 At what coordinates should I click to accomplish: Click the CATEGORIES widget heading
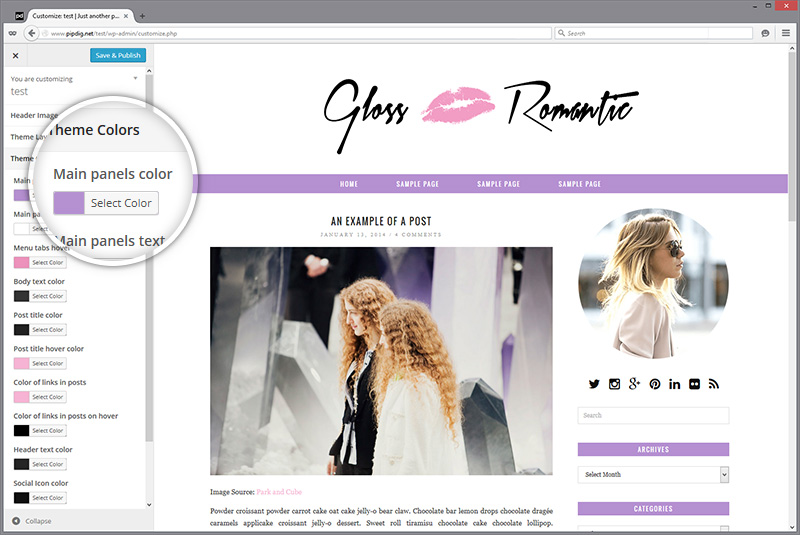(653, 508)
